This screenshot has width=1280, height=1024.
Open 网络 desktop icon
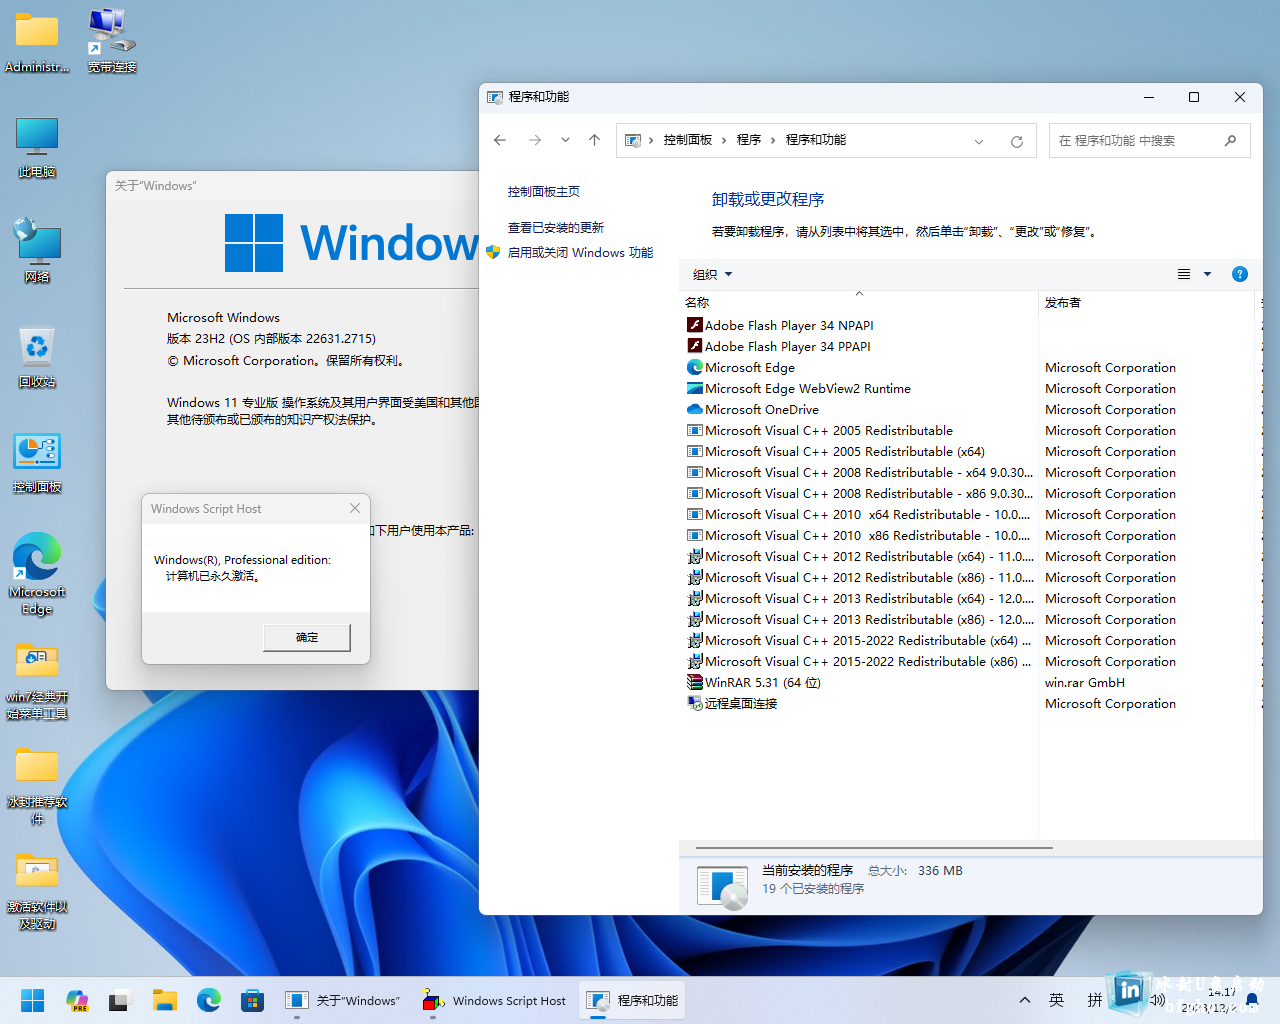pyautogui.click(x=37, y=252)
